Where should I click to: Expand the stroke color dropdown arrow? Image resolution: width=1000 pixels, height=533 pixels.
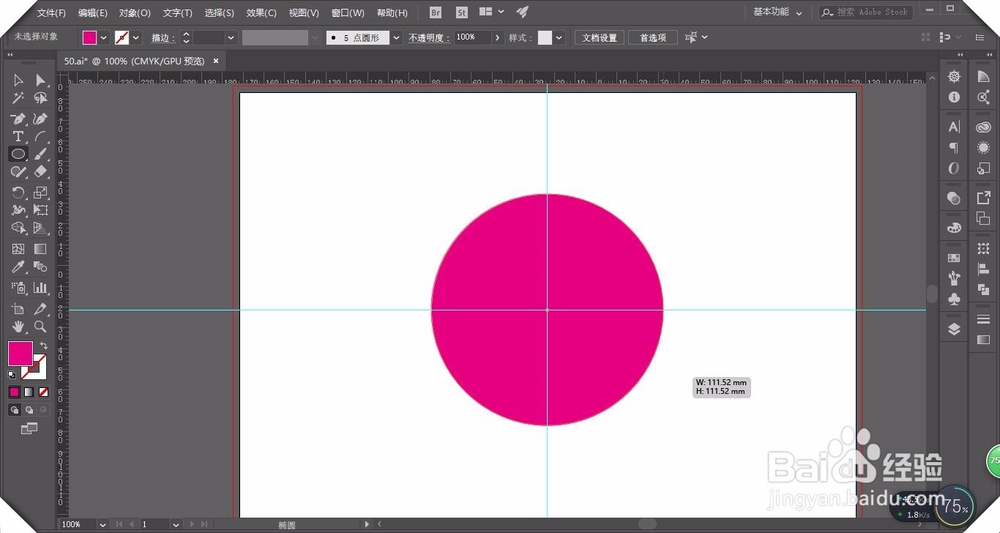click(135, 38)
